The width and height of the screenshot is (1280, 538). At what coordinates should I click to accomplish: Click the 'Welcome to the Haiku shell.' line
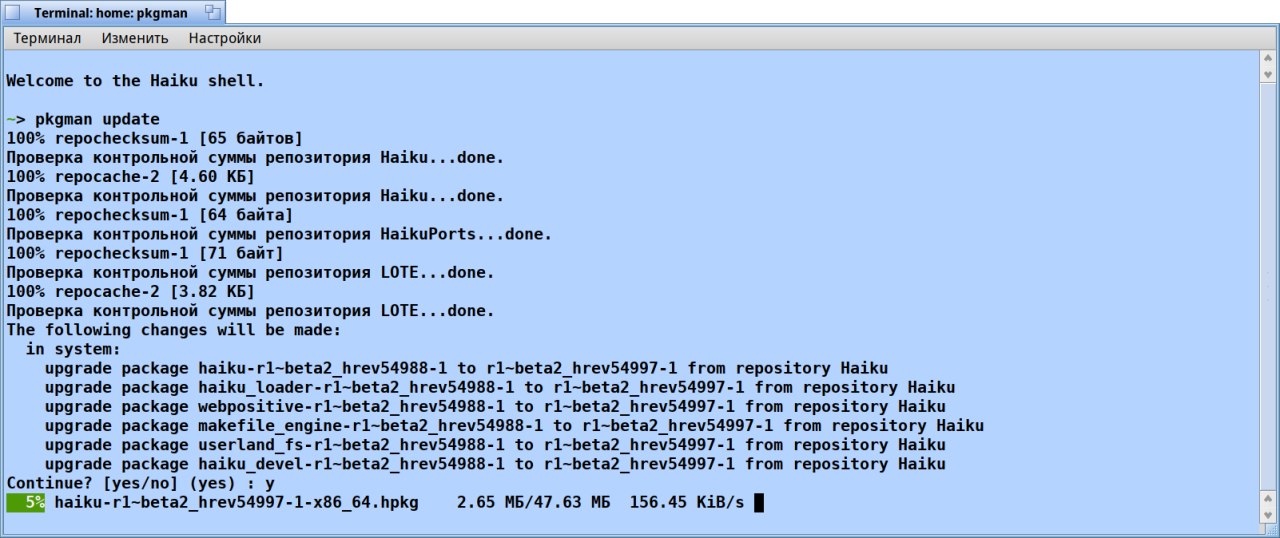click(x=136, y=81)
